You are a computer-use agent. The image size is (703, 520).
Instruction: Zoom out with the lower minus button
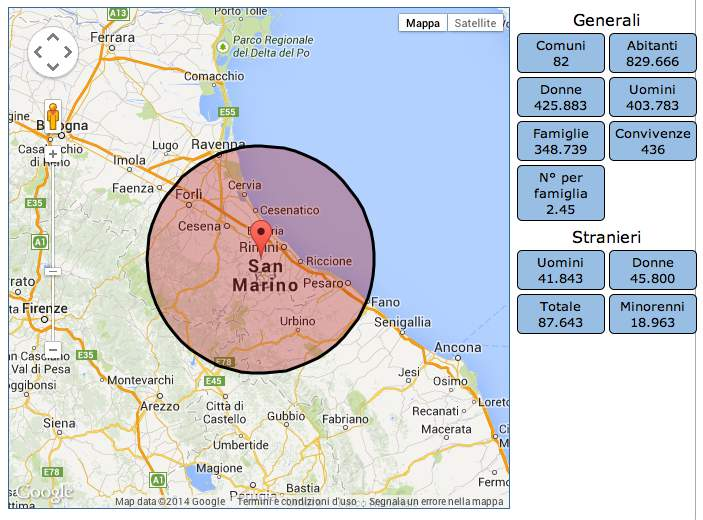tap(53, 350)
